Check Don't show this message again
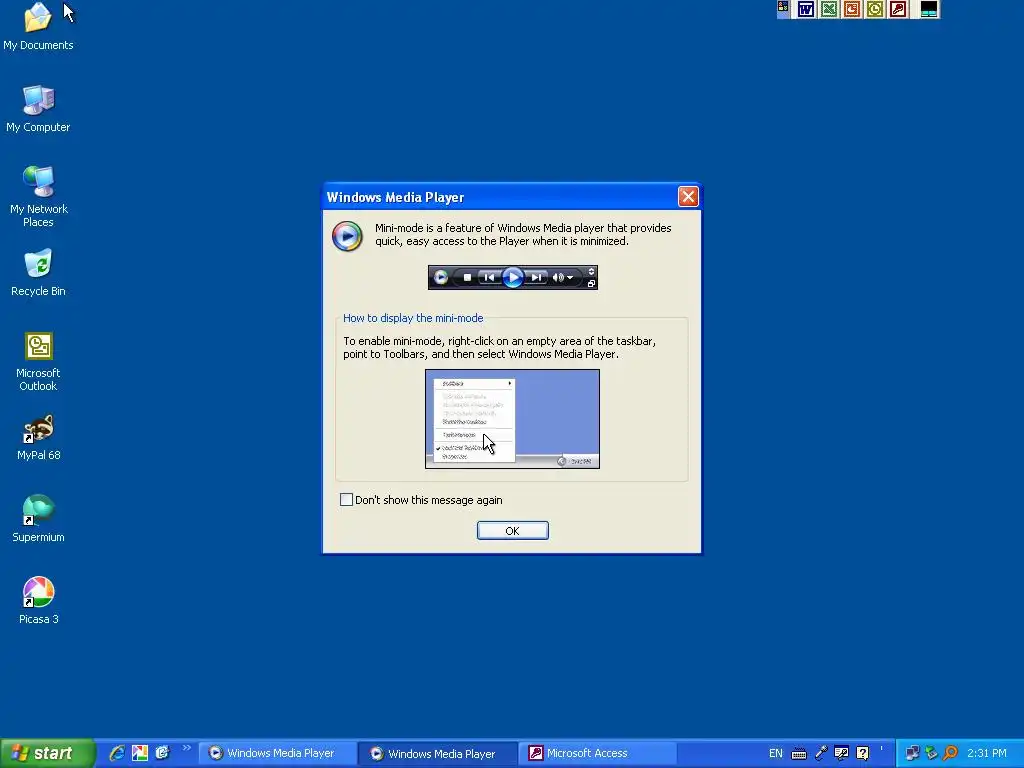Image resolution: width=1024 pixels, height=768 pixels. pos(346,500)
